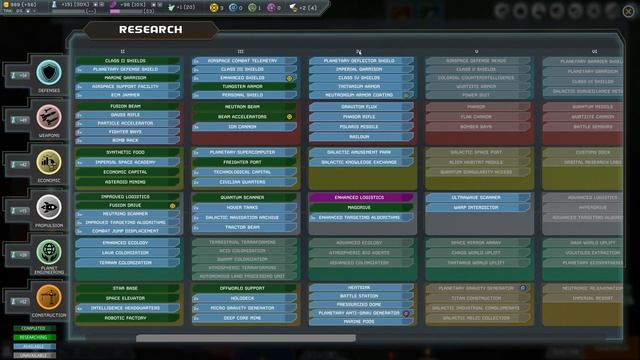This screenshot has width=640, height=360.
Task: Click the horizontal scrollbar thumb
Action: (246, 338)
